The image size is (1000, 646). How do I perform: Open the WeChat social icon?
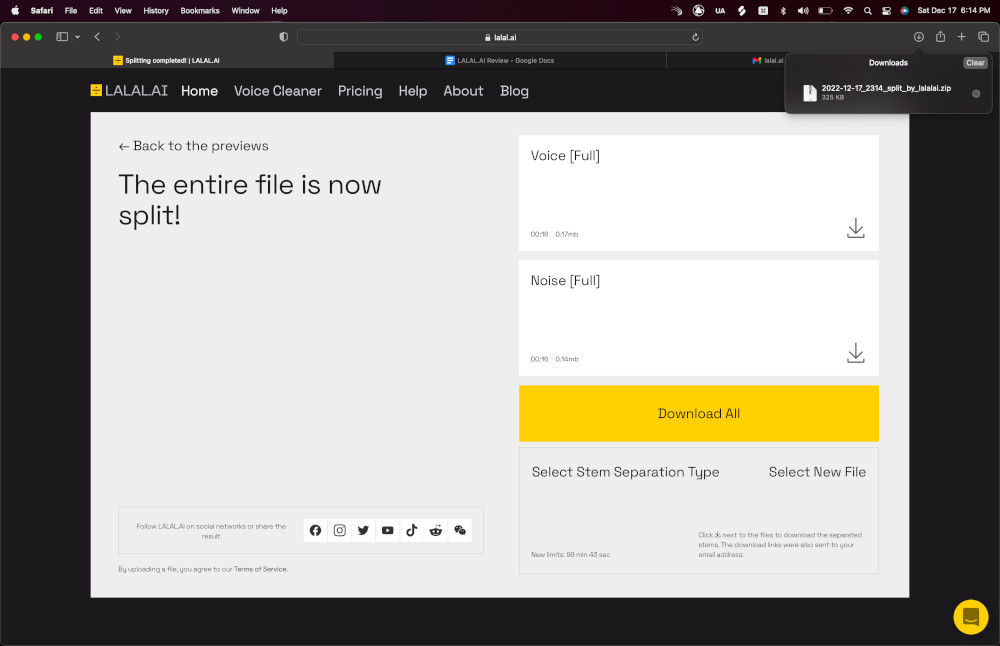460,530
